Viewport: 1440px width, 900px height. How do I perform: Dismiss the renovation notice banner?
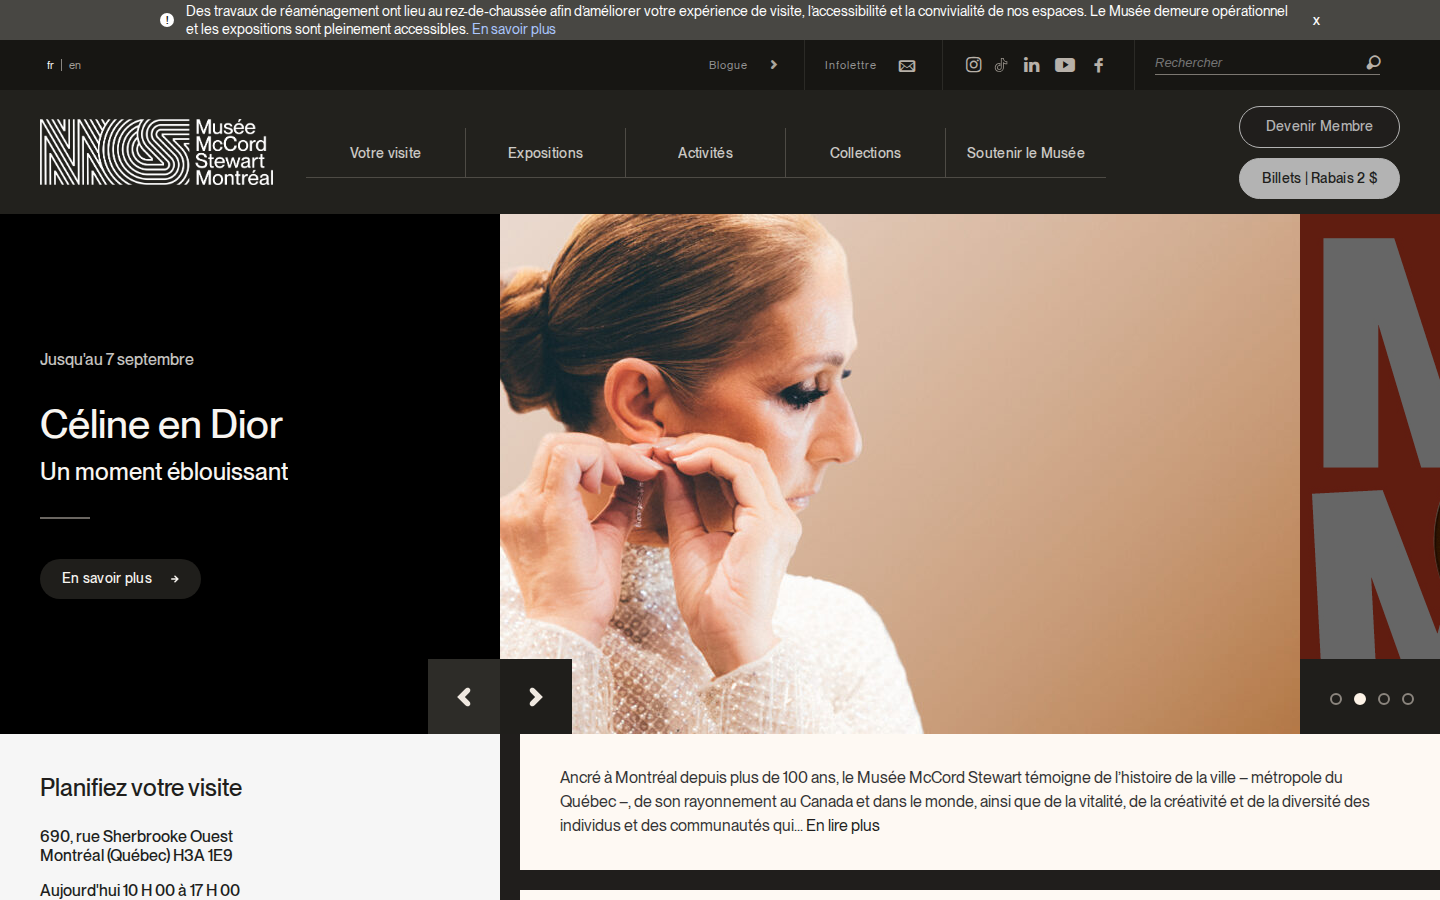tap(1316, 20)
